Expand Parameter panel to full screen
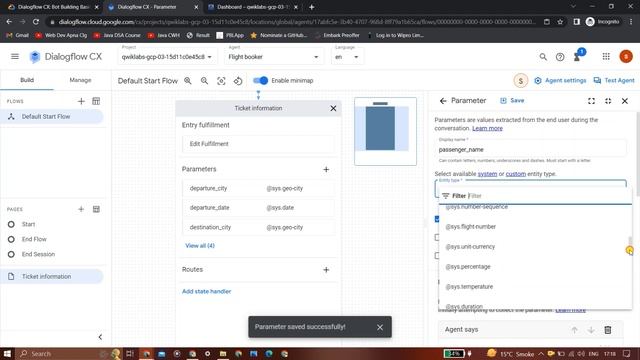This screenshot has width=640, height=360. tap(591, 101)
